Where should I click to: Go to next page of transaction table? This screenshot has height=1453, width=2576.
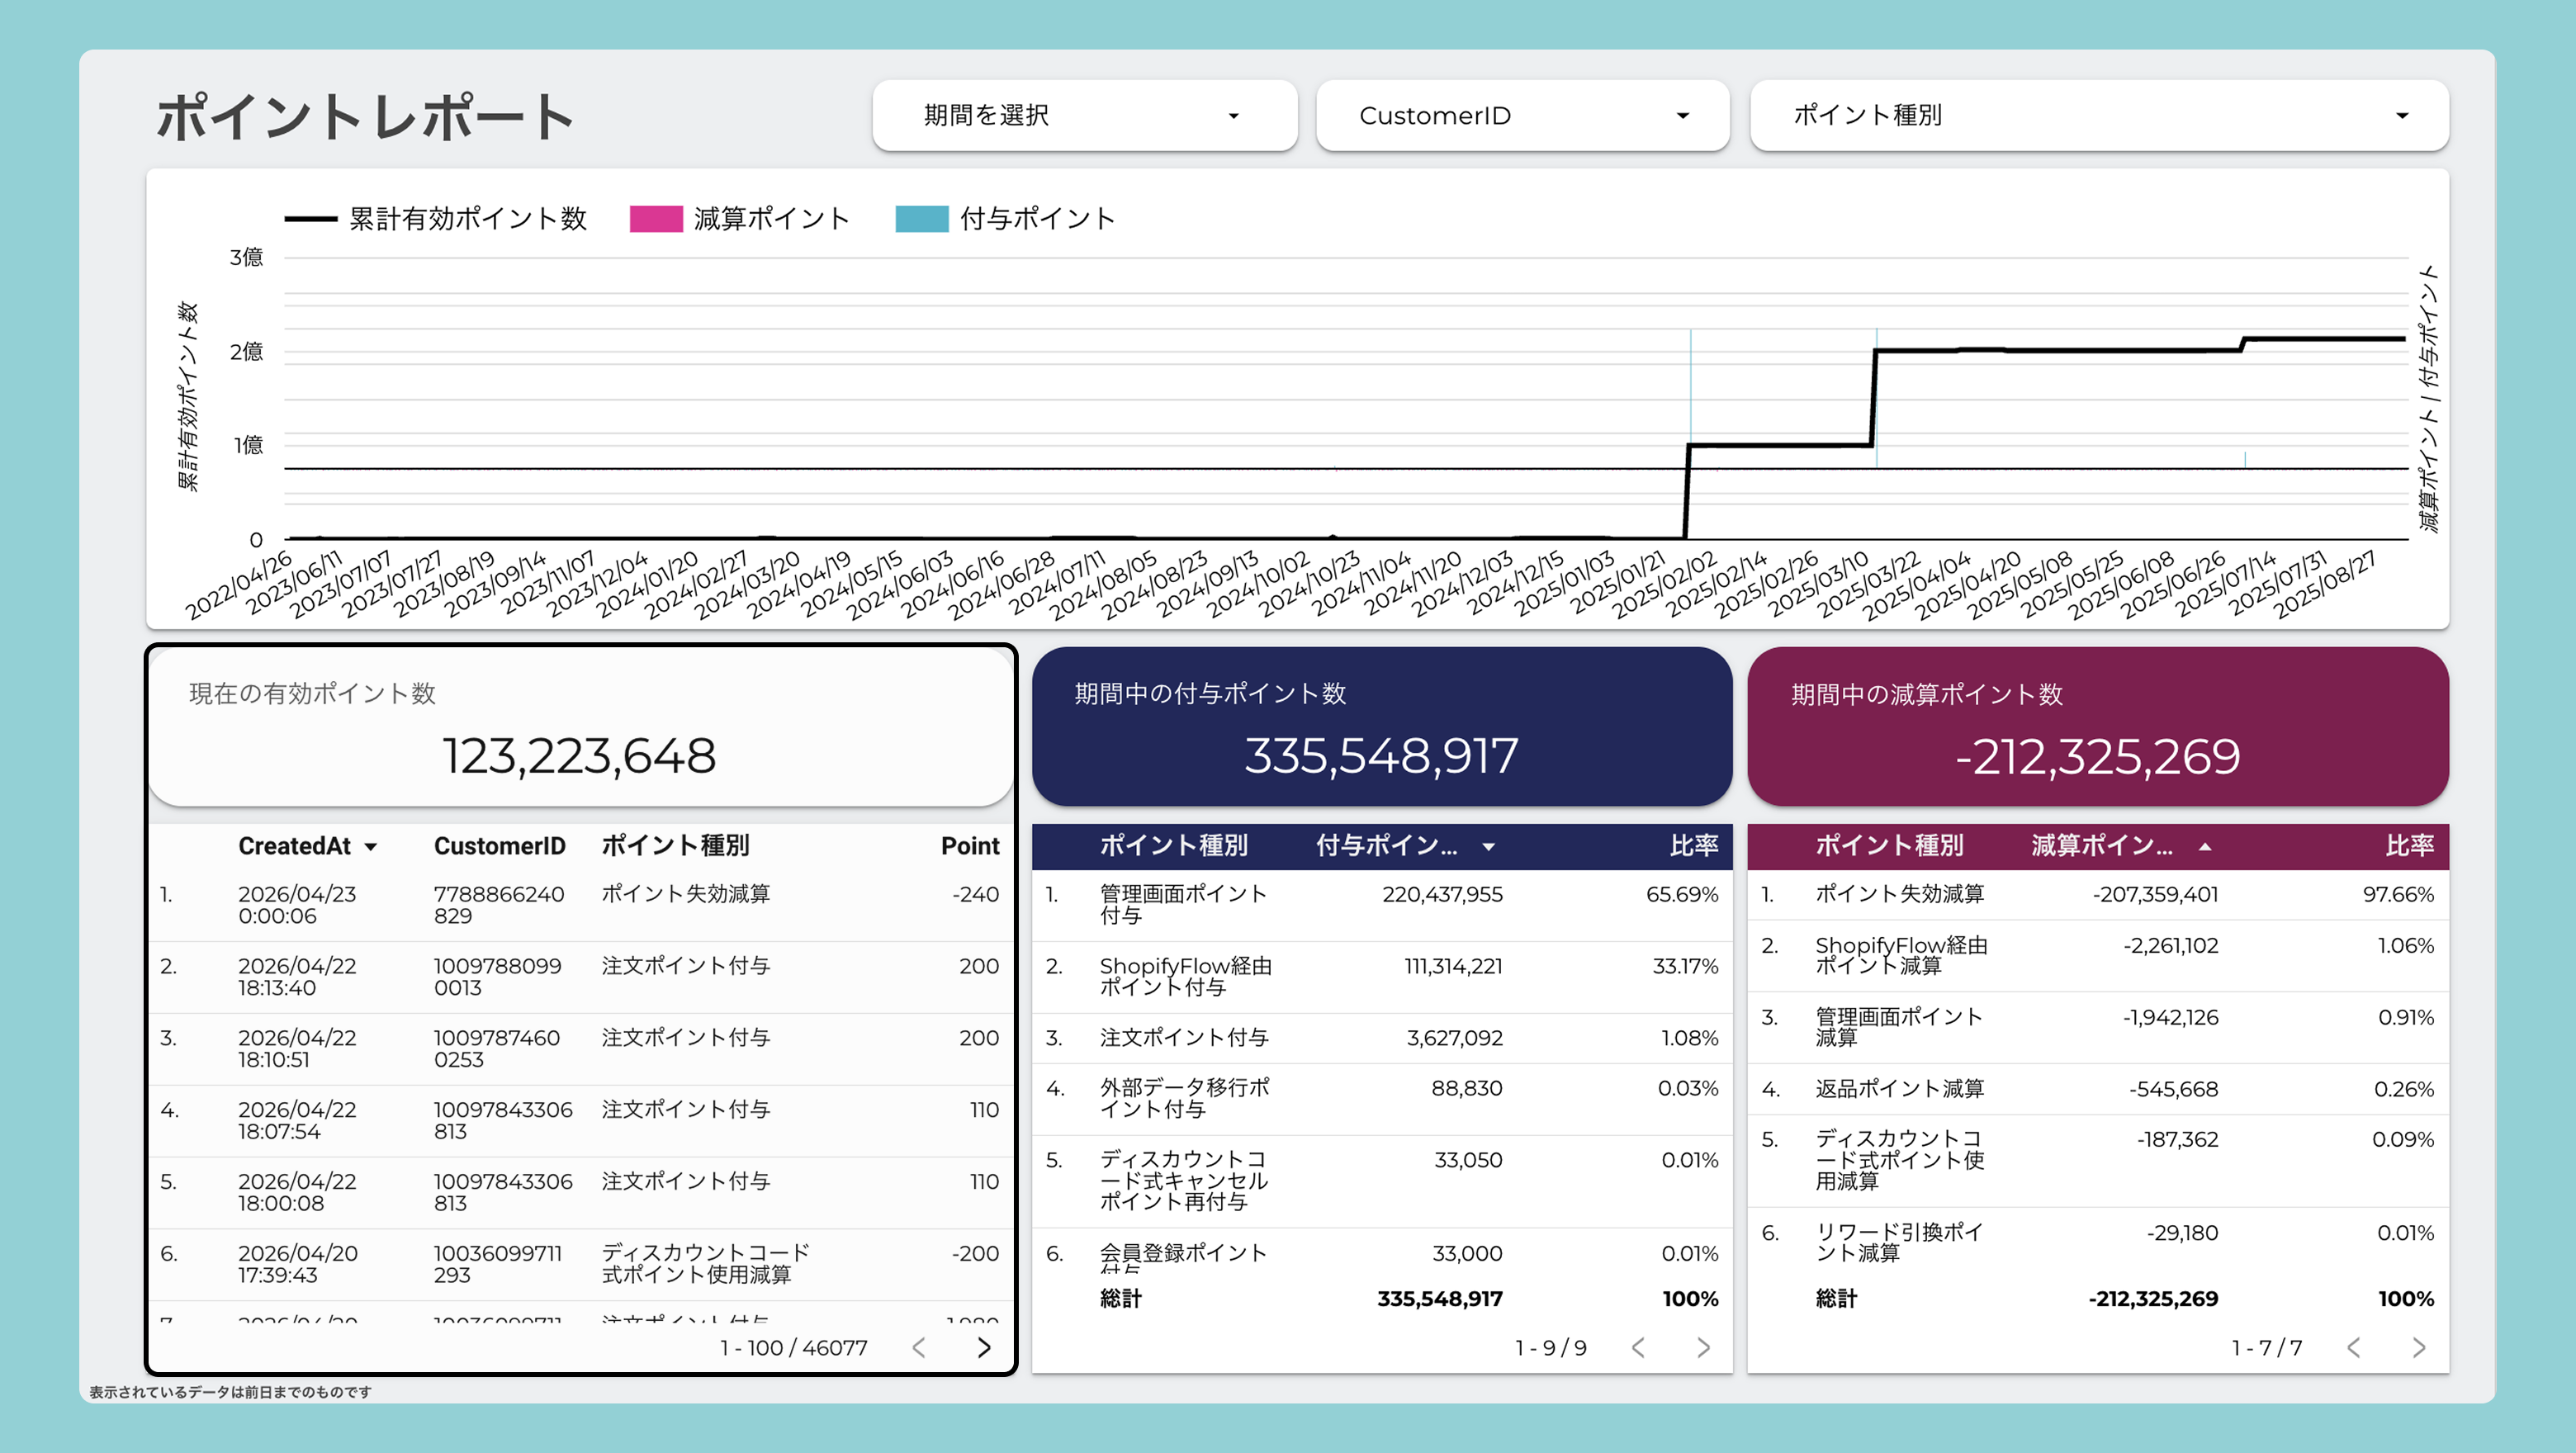pos(984,1347)
